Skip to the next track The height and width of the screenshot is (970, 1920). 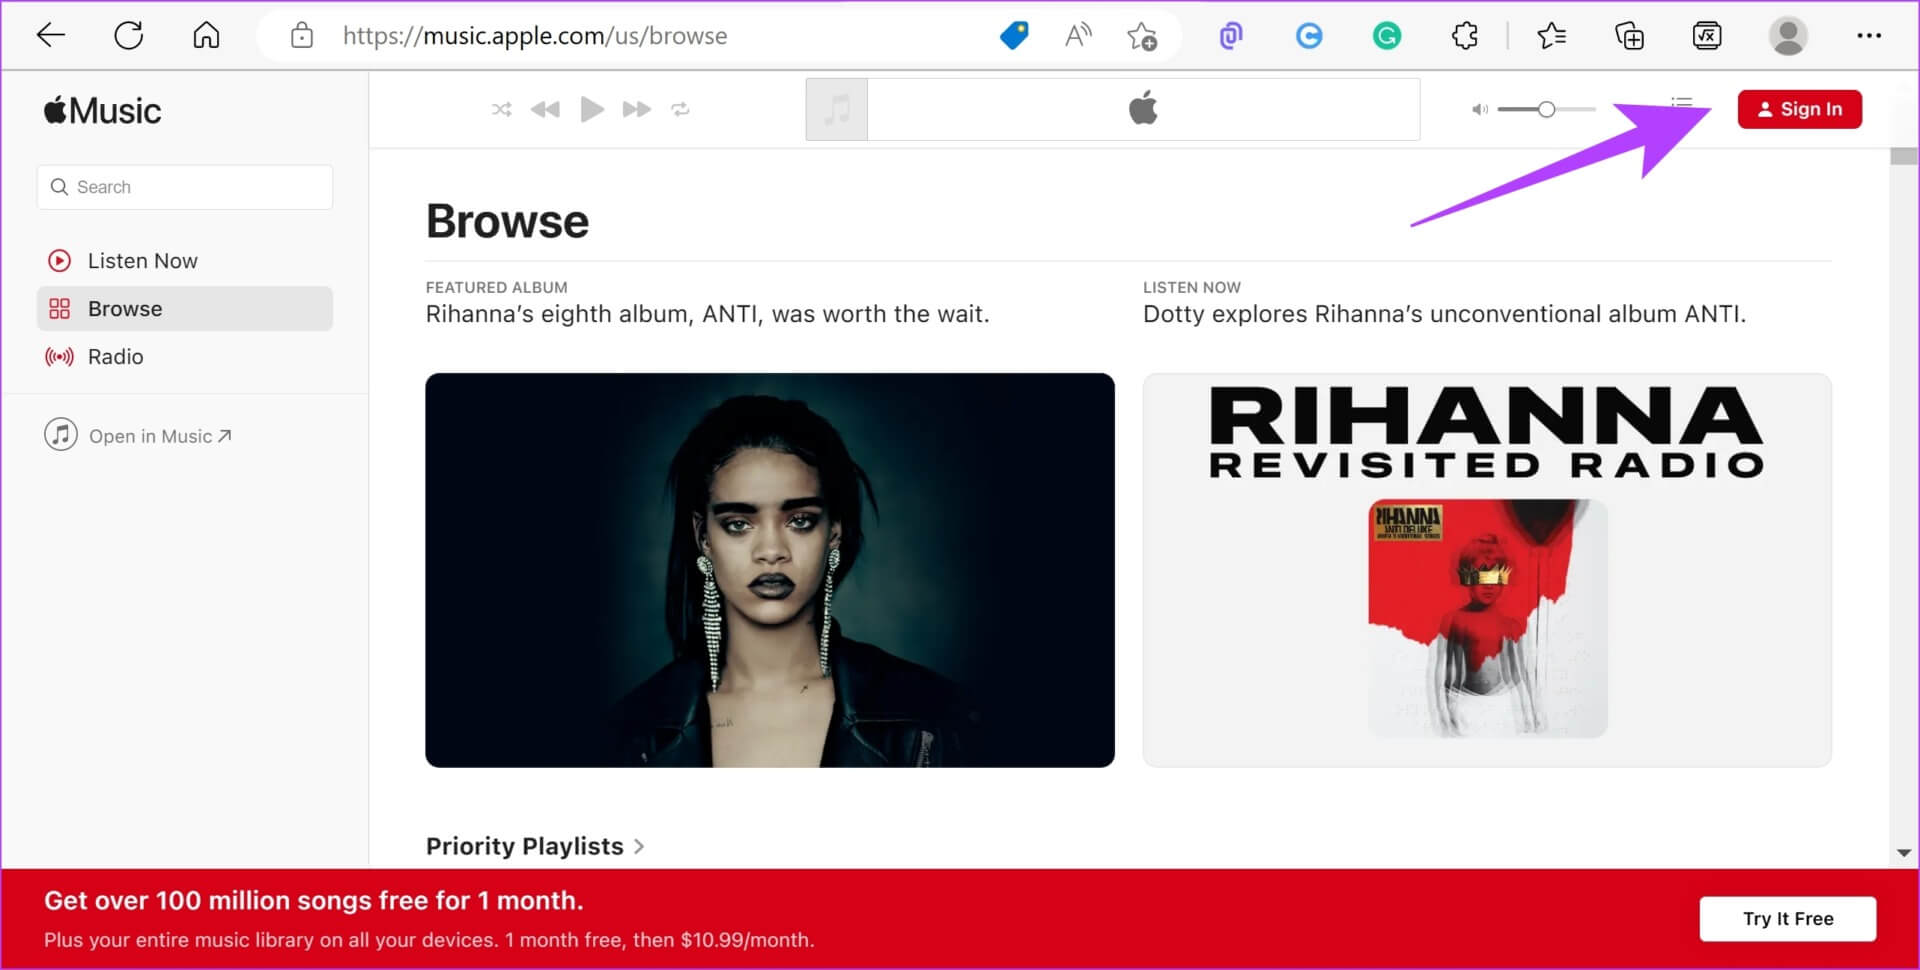click(636, 109)
